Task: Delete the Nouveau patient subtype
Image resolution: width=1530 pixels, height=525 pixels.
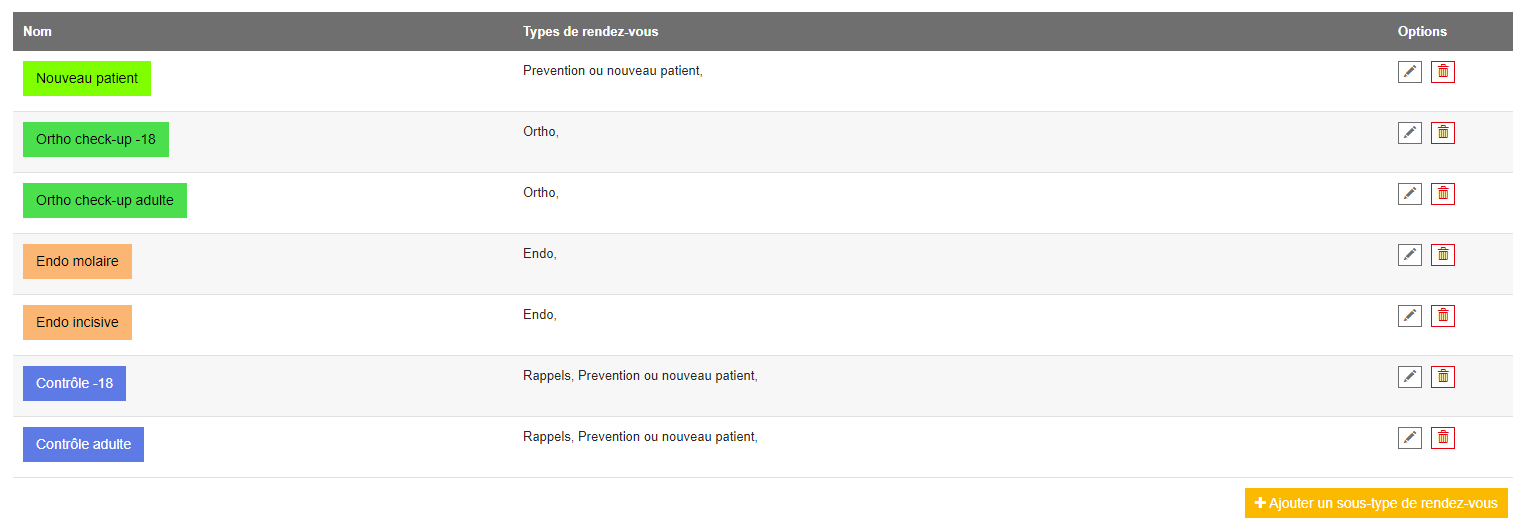Action: pyautogui.click(x=1443, y=72)
